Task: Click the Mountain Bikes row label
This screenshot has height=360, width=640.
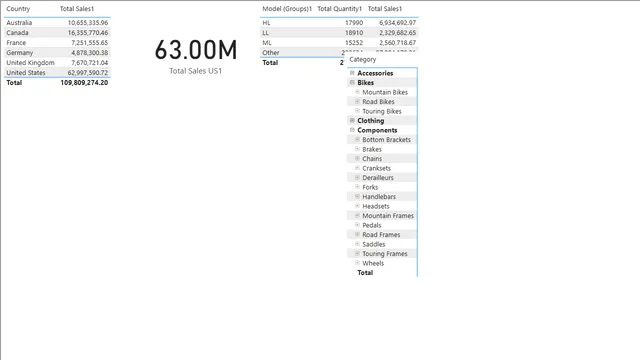Action: click(385, 92)
